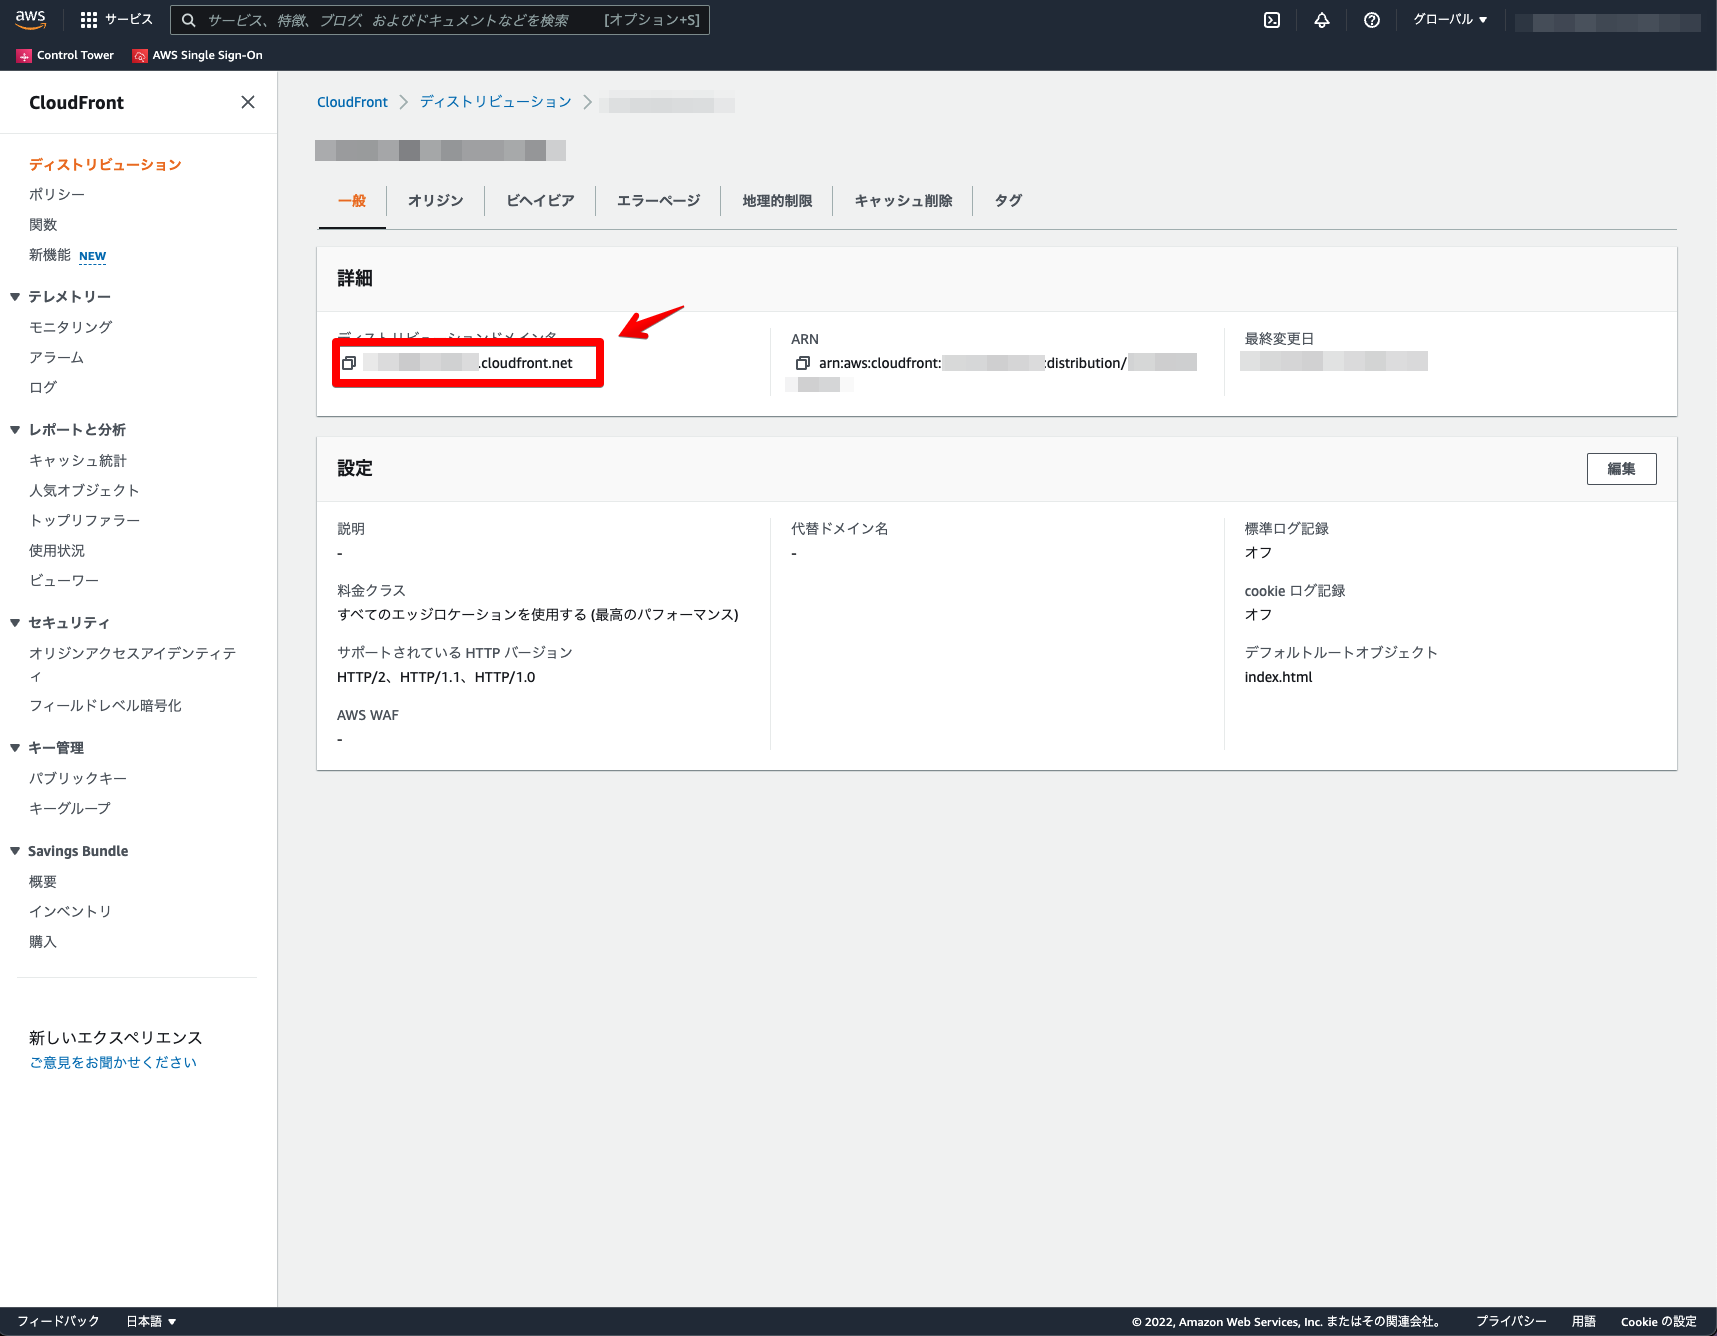Switch to the エラーページ tab
This screenshot has width=1717, height=1336.
(x=658, y=201)
